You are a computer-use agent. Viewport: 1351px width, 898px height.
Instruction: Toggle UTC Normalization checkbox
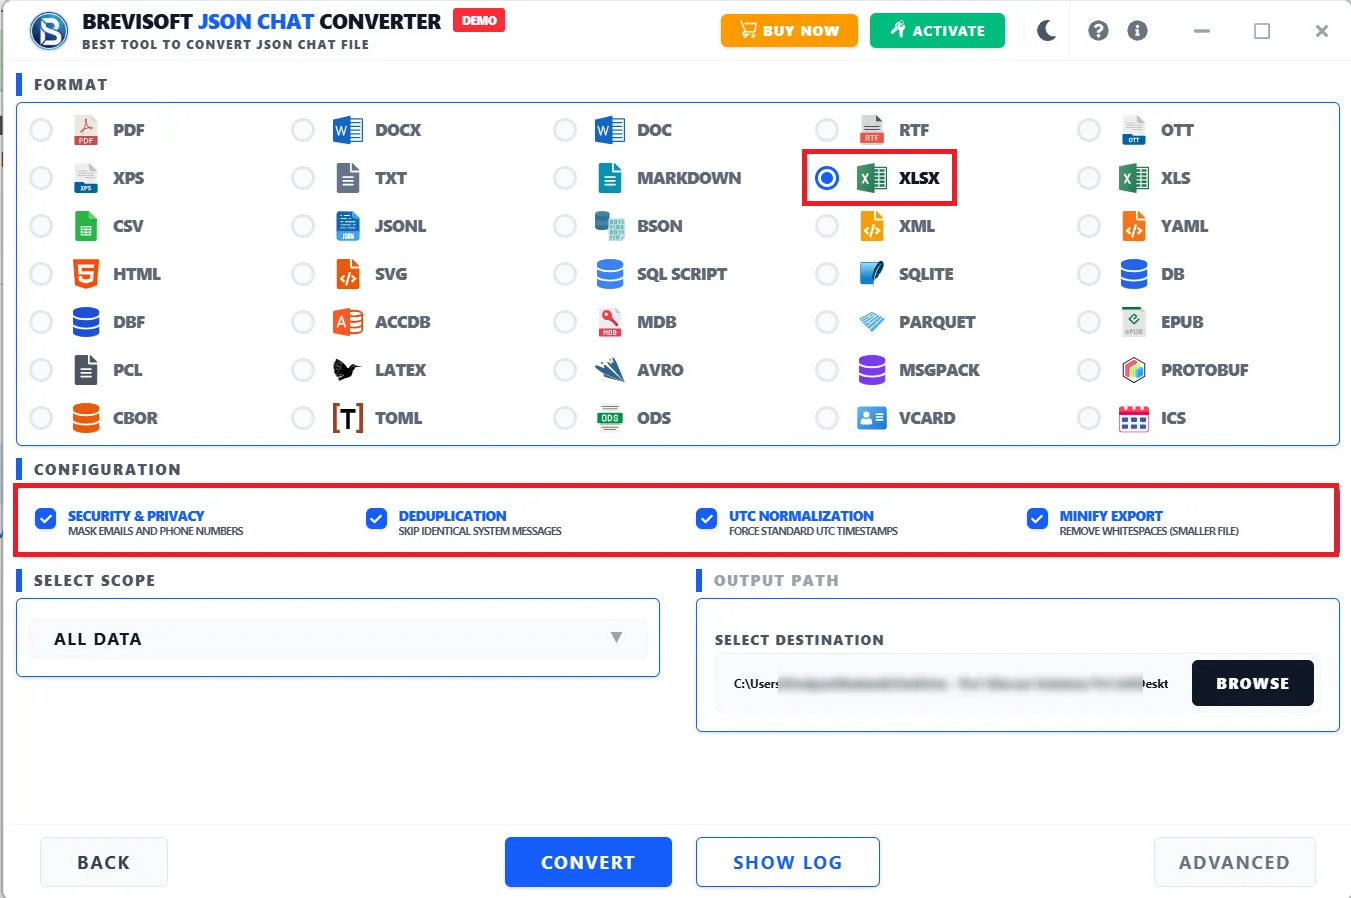pos(706,518)
